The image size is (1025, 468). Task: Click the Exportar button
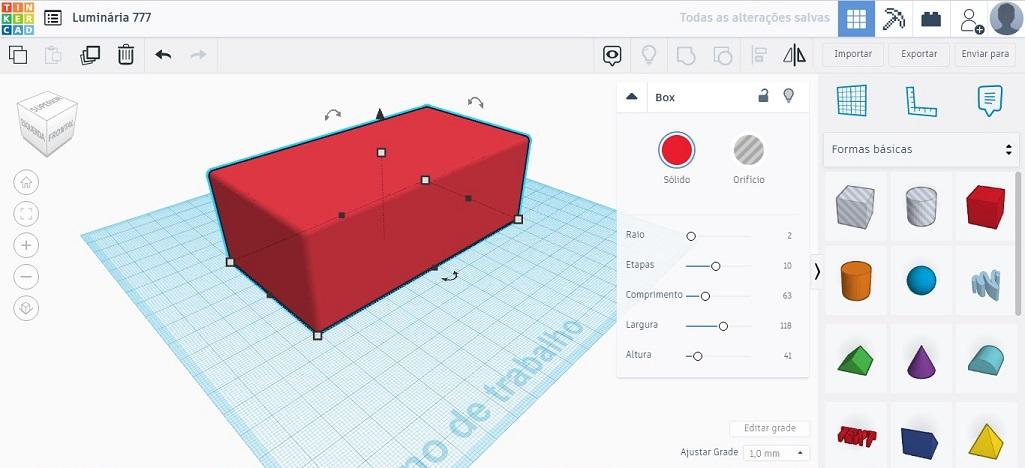919,54
